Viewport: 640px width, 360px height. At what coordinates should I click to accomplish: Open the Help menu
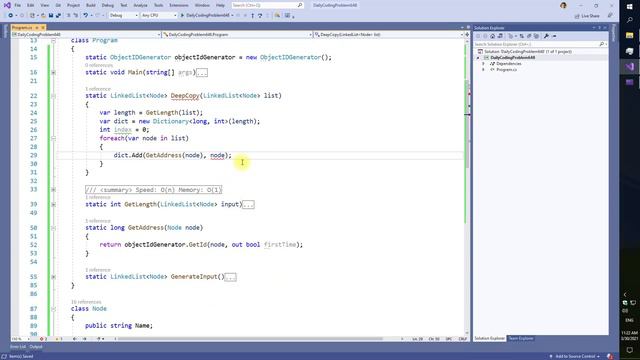pyautogui.click(x=220, y=5)
